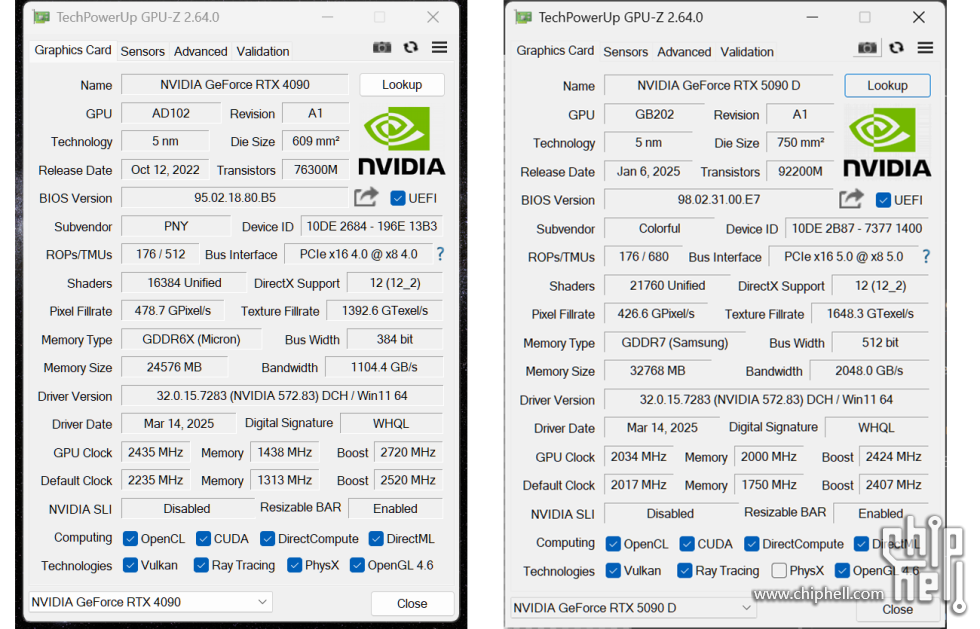Click Lookup button in RTX 4090 window

(x=402, y=85)
